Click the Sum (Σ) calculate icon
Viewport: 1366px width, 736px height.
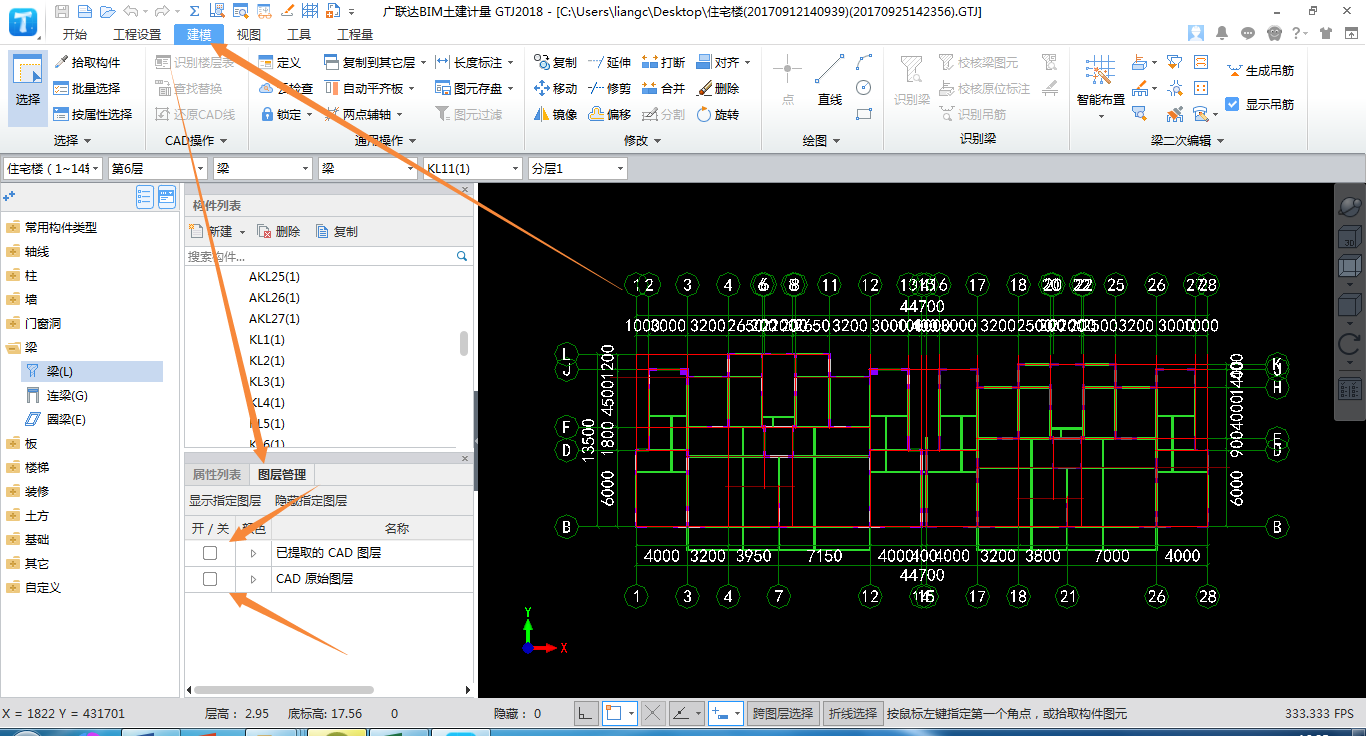tap(195, 11)
